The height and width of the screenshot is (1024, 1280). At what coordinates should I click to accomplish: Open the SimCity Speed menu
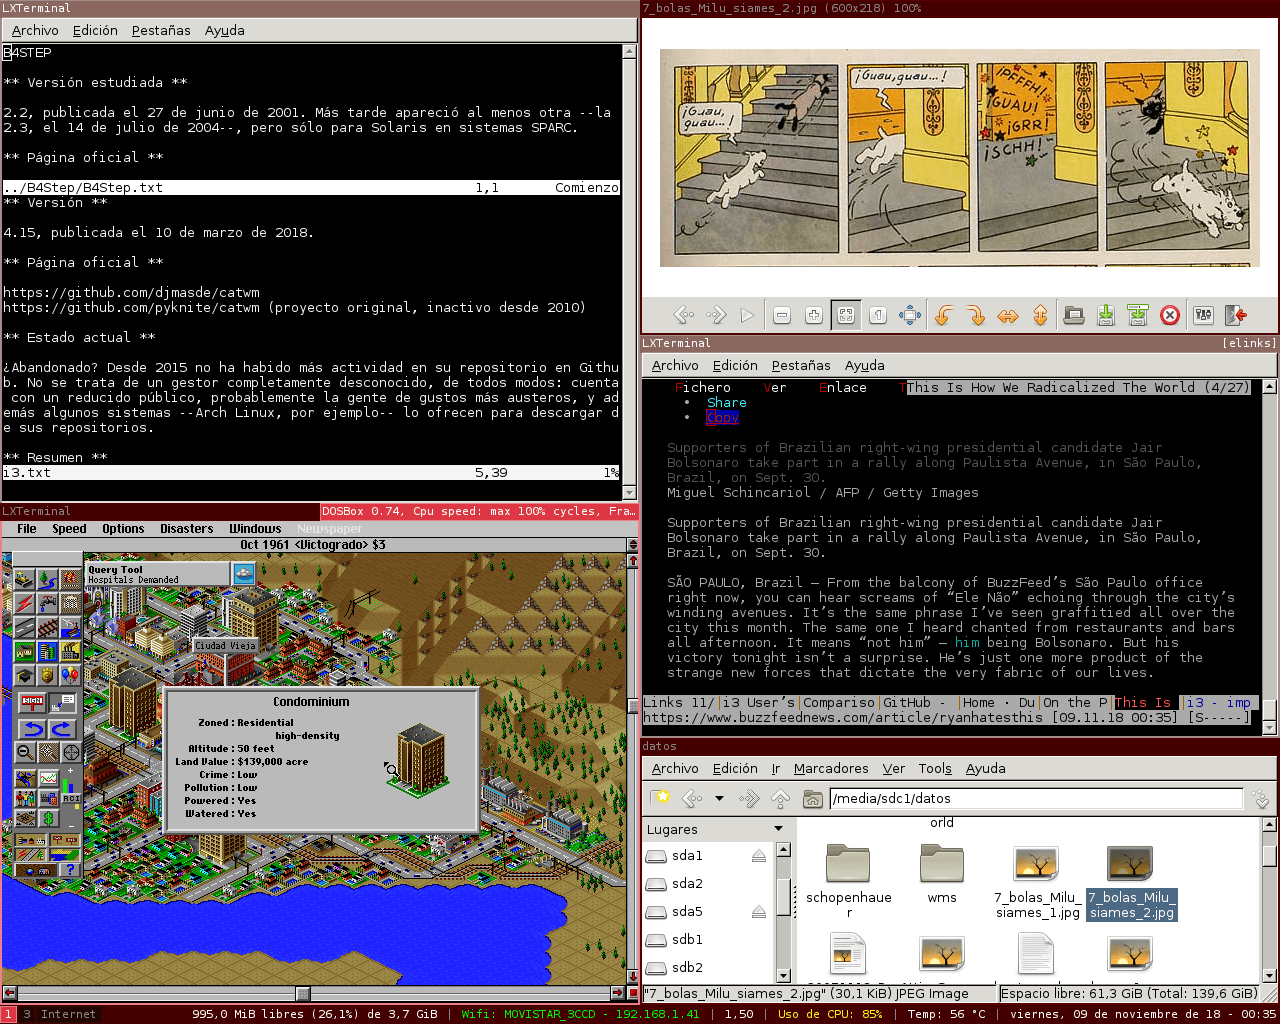pyautogui.click(x=69, y=529)
